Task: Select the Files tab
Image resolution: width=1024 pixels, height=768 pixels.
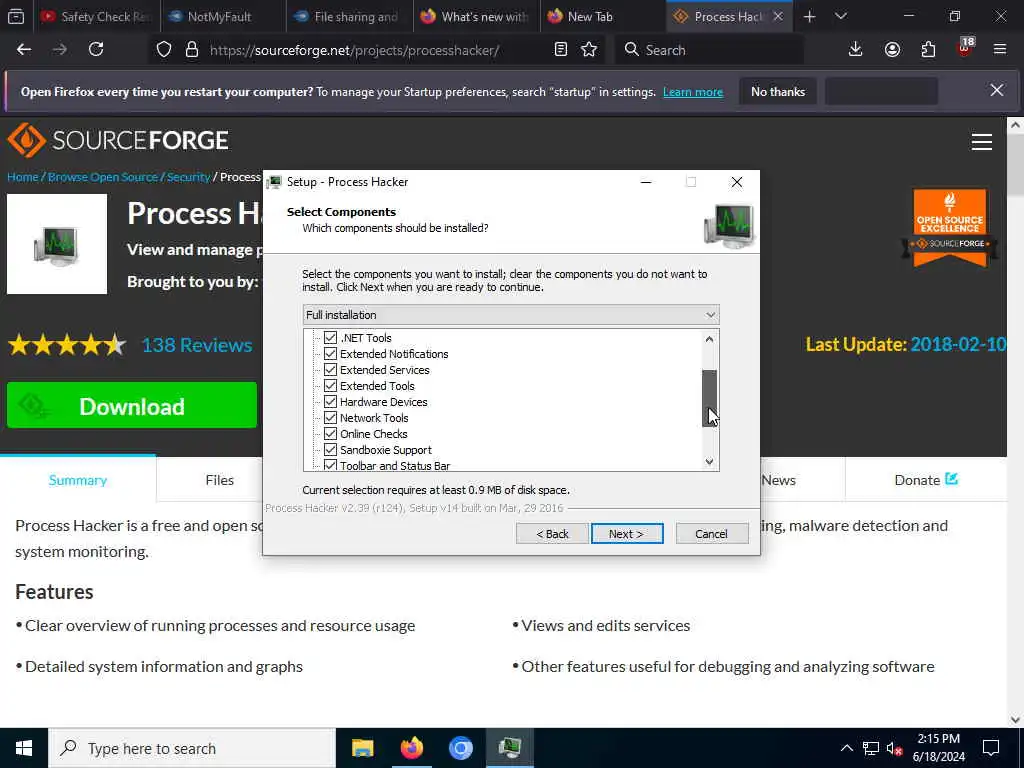Action: (x=219, y=480)
